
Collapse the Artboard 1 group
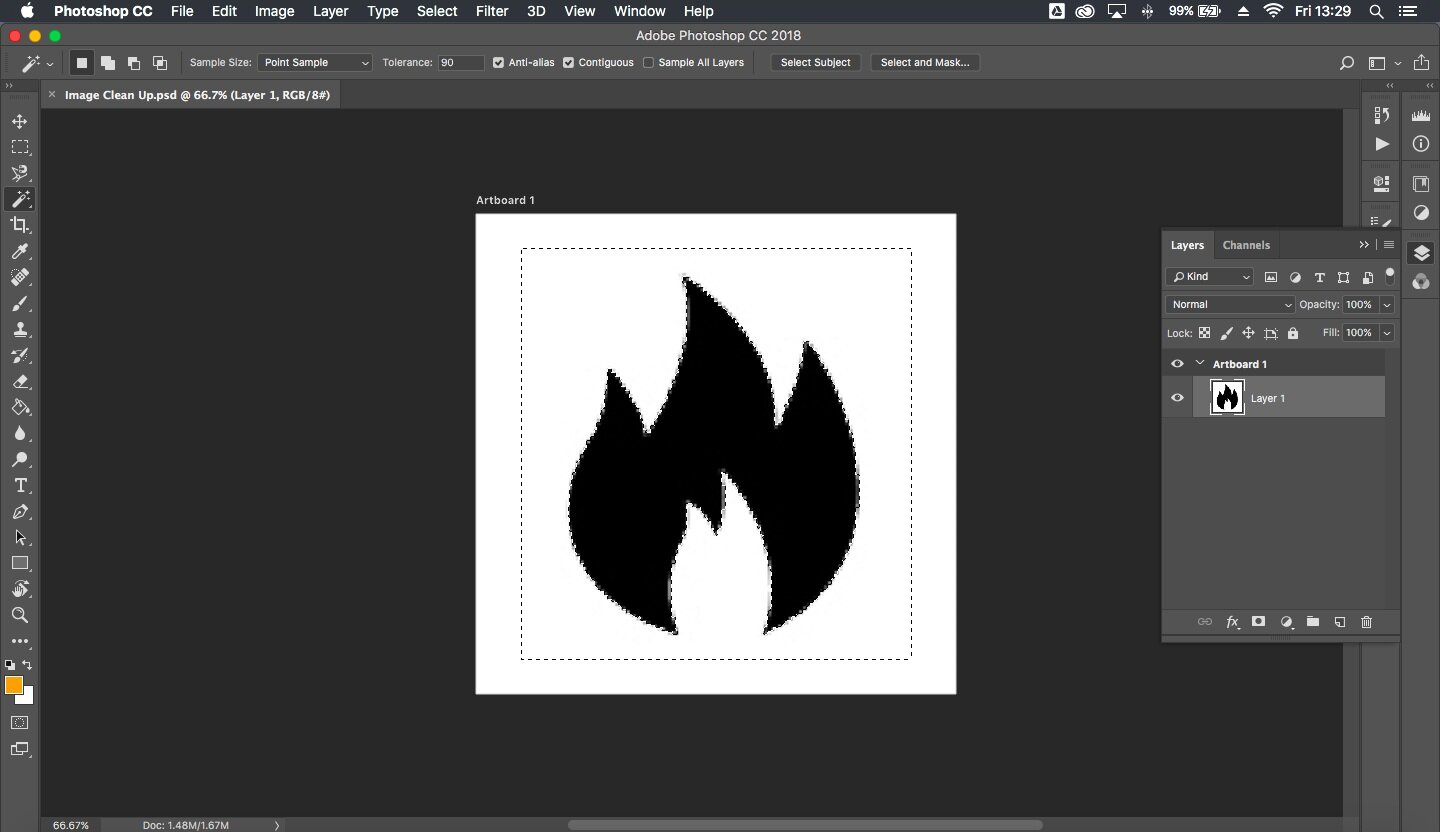point(1200,363)
